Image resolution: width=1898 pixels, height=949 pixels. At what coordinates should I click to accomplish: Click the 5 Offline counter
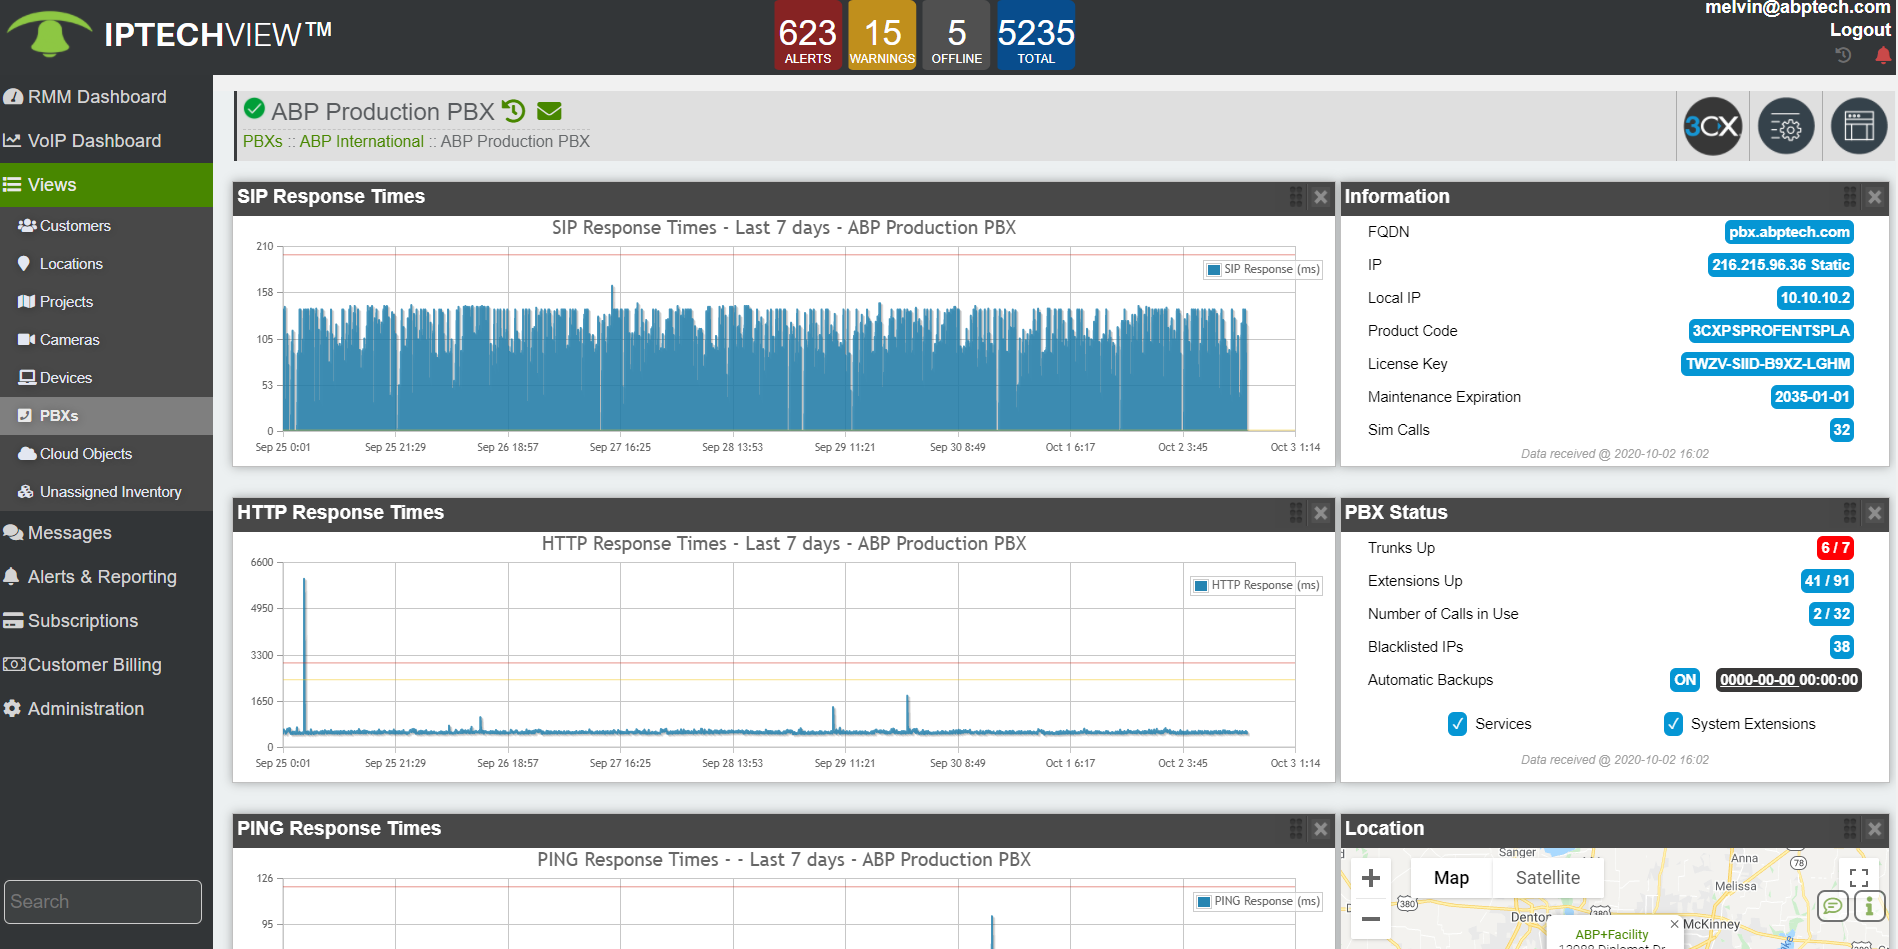click(956, 36)
